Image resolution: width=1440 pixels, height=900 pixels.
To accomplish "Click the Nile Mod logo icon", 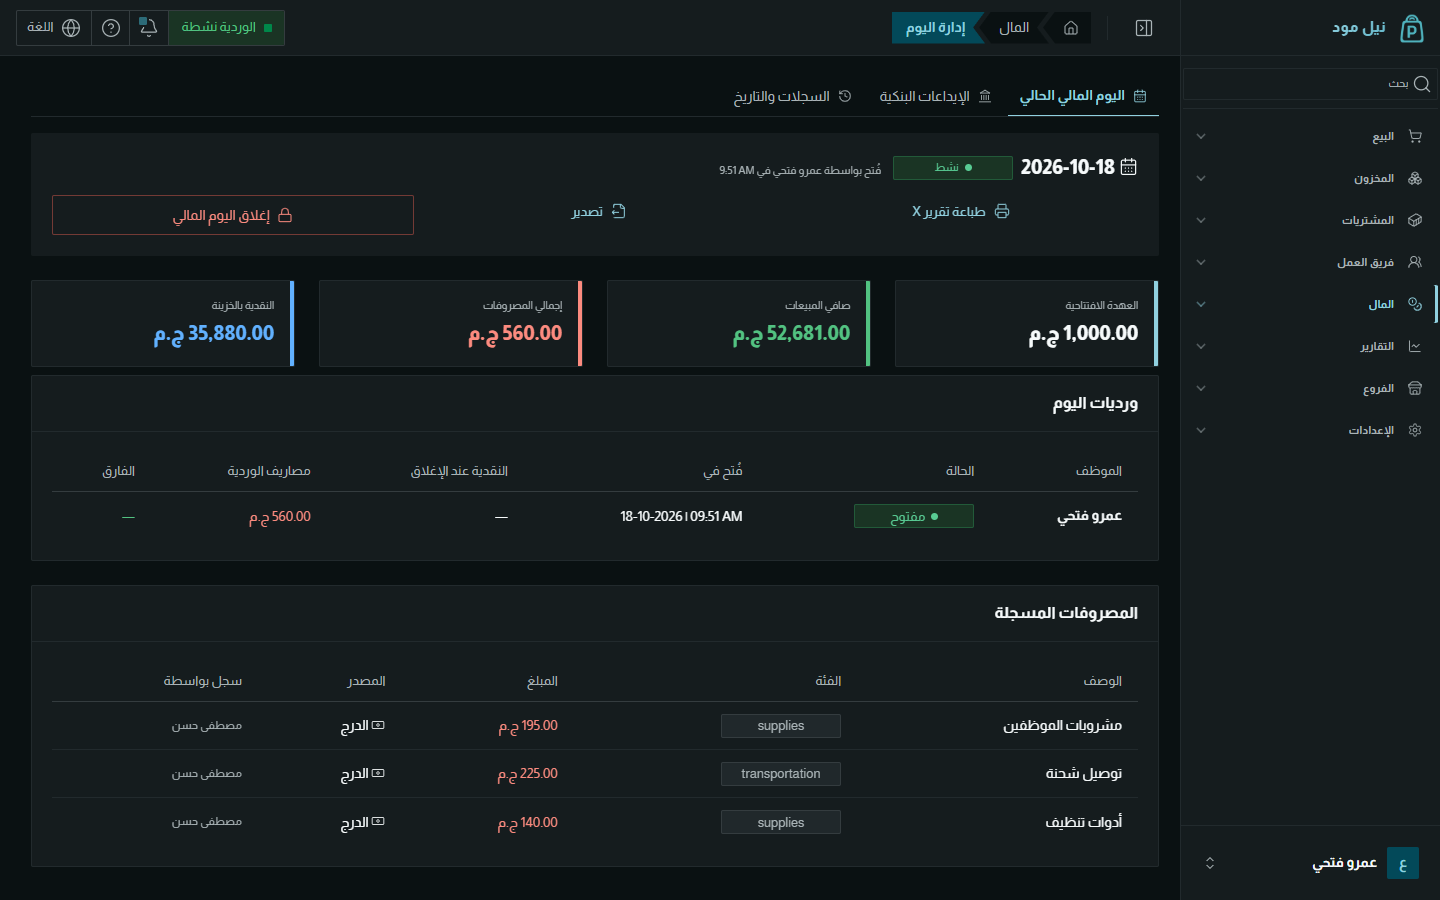I will 1411,28.
